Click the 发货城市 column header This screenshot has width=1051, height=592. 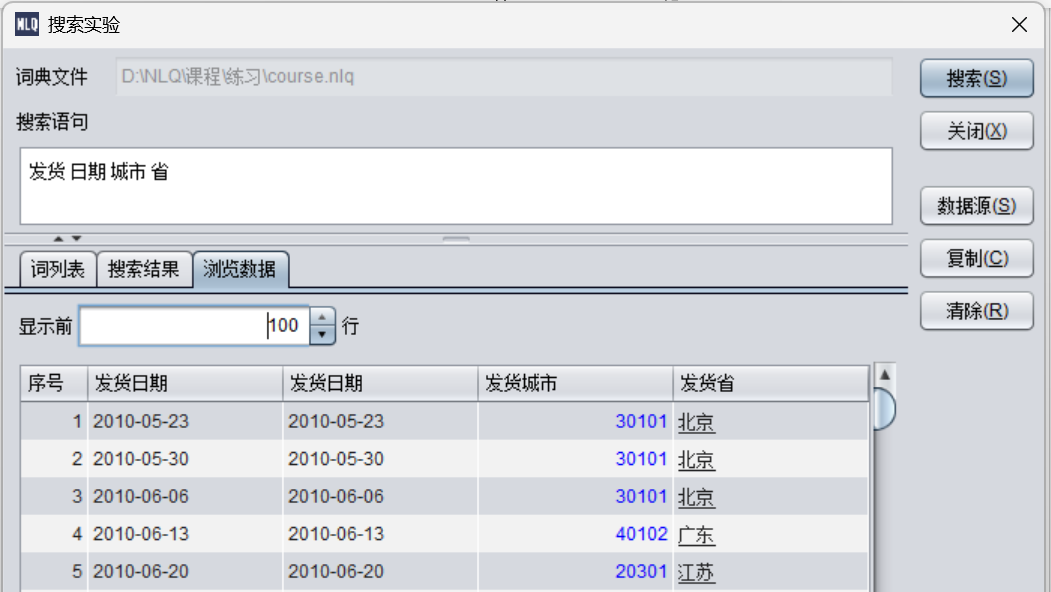pos(575,383)
